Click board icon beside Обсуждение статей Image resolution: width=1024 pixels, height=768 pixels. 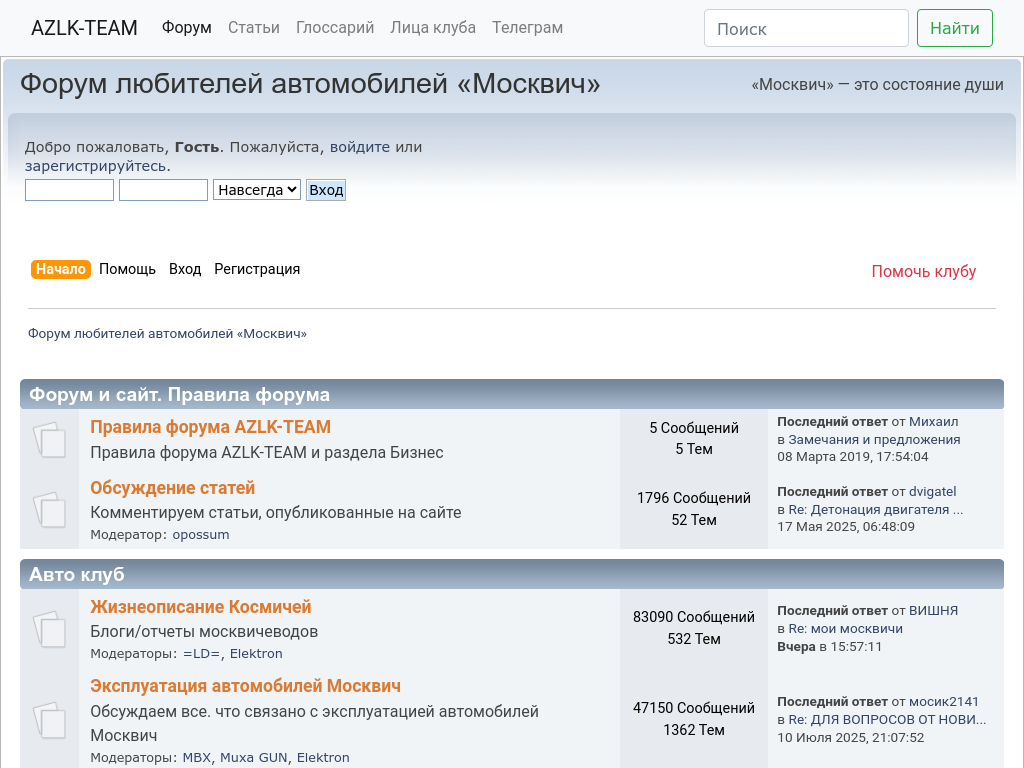point(49,509)
